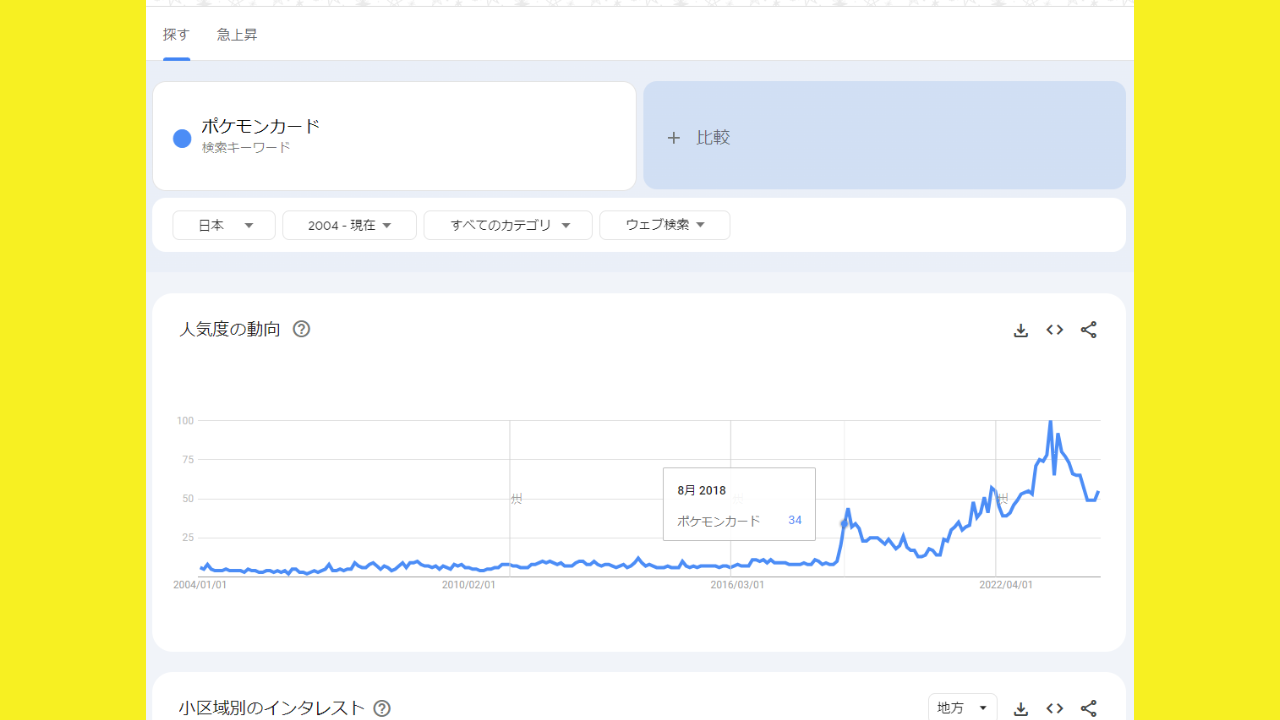Click the note marker near 2022 on chart
The image size is (1280, 720).
pyautogui.click(x=1002, y=498)
